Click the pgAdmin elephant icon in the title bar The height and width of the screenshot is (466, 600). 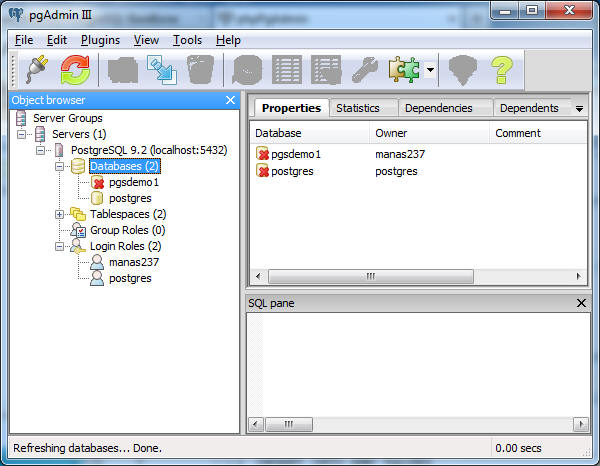16,15
